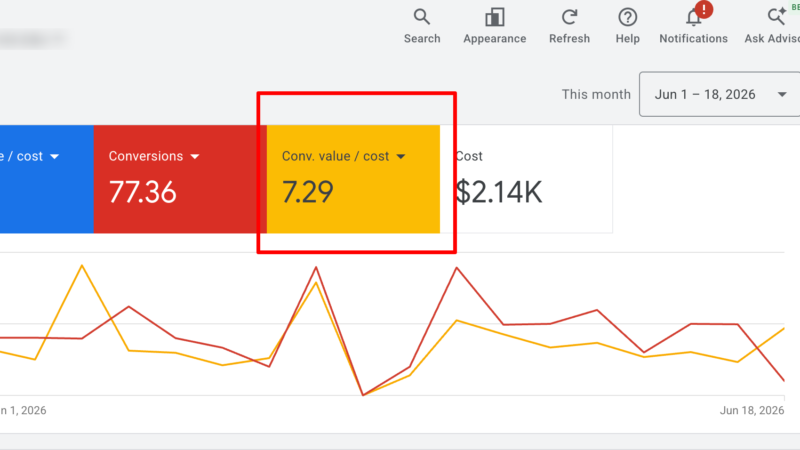800x450 pixels.
Task: Expand the Conversions metric dropdown arrow
Action: tap(195, 157)
